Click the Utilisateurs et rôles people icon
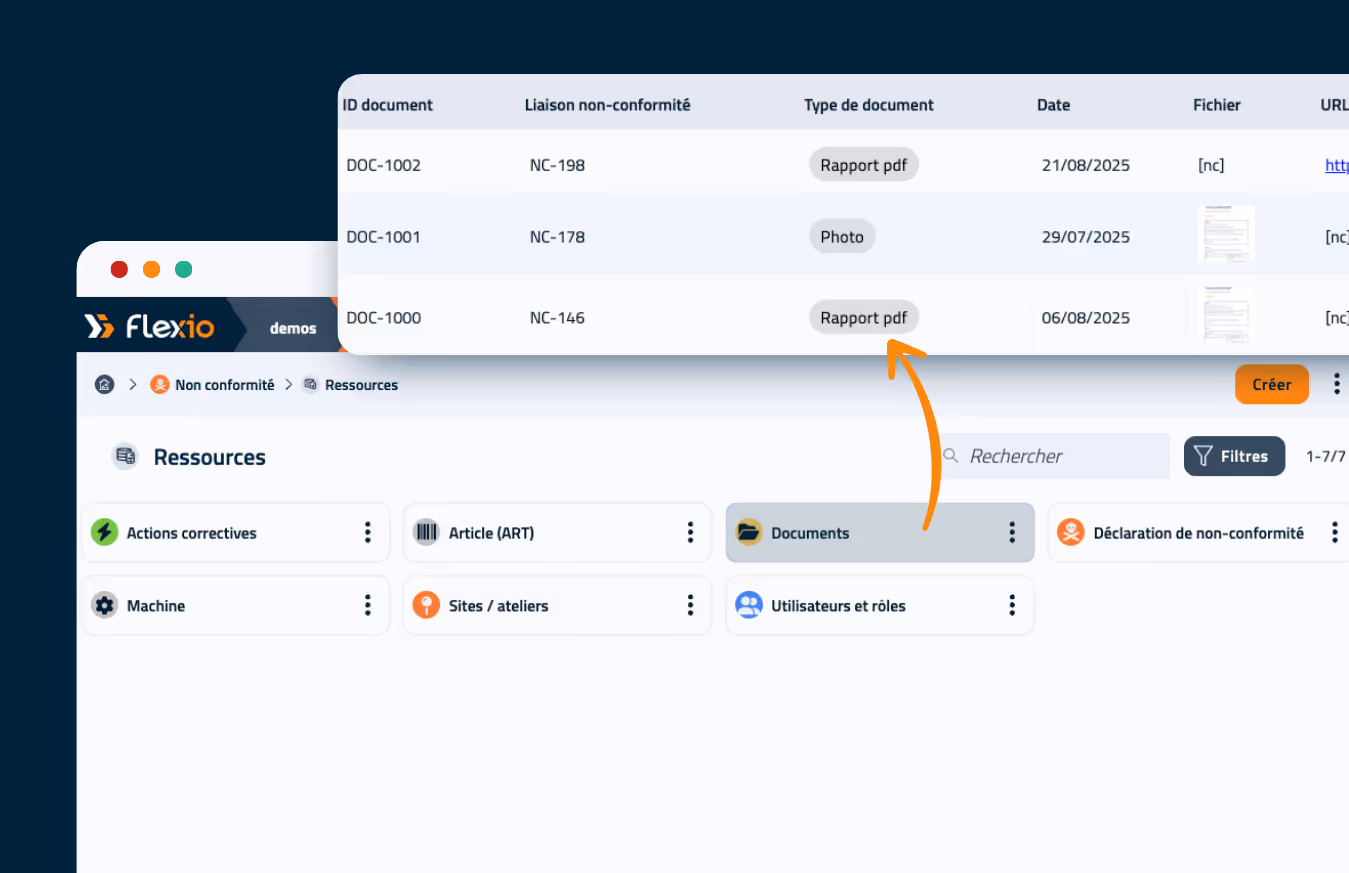1349x873 pixels. 749,605
